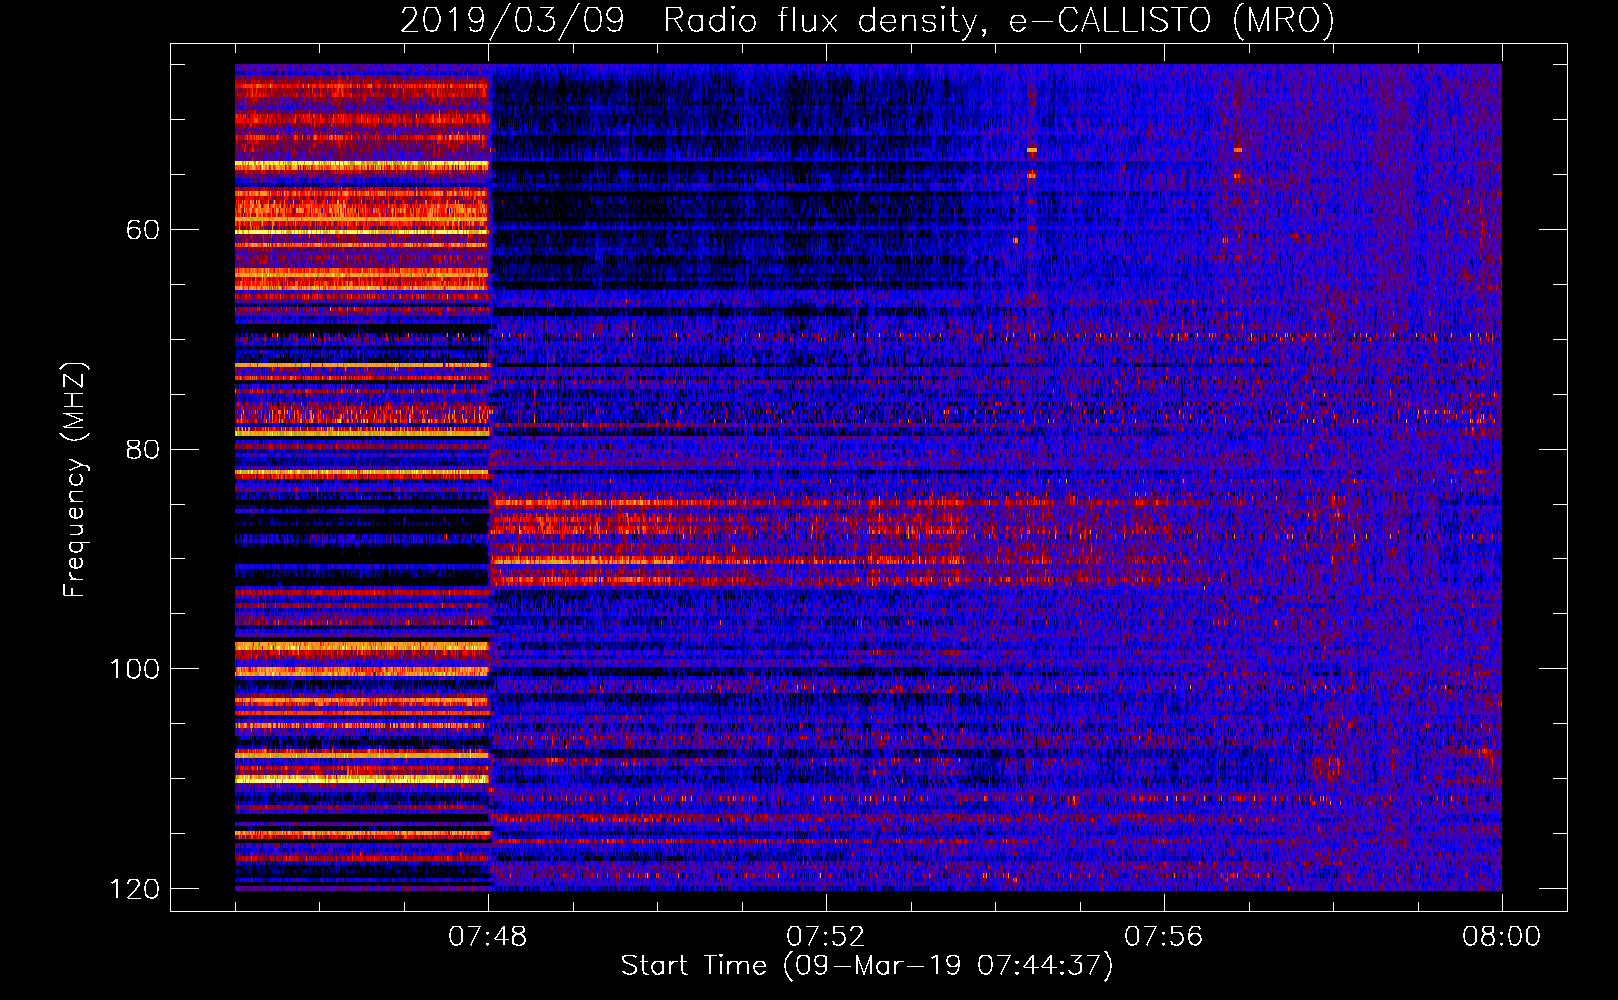Click the plot title "2019/03/09 Radio flux density, e-CALLISTO (MRO)"
The width and height of the screenshot is (1618, 1000).
(867, 20)
